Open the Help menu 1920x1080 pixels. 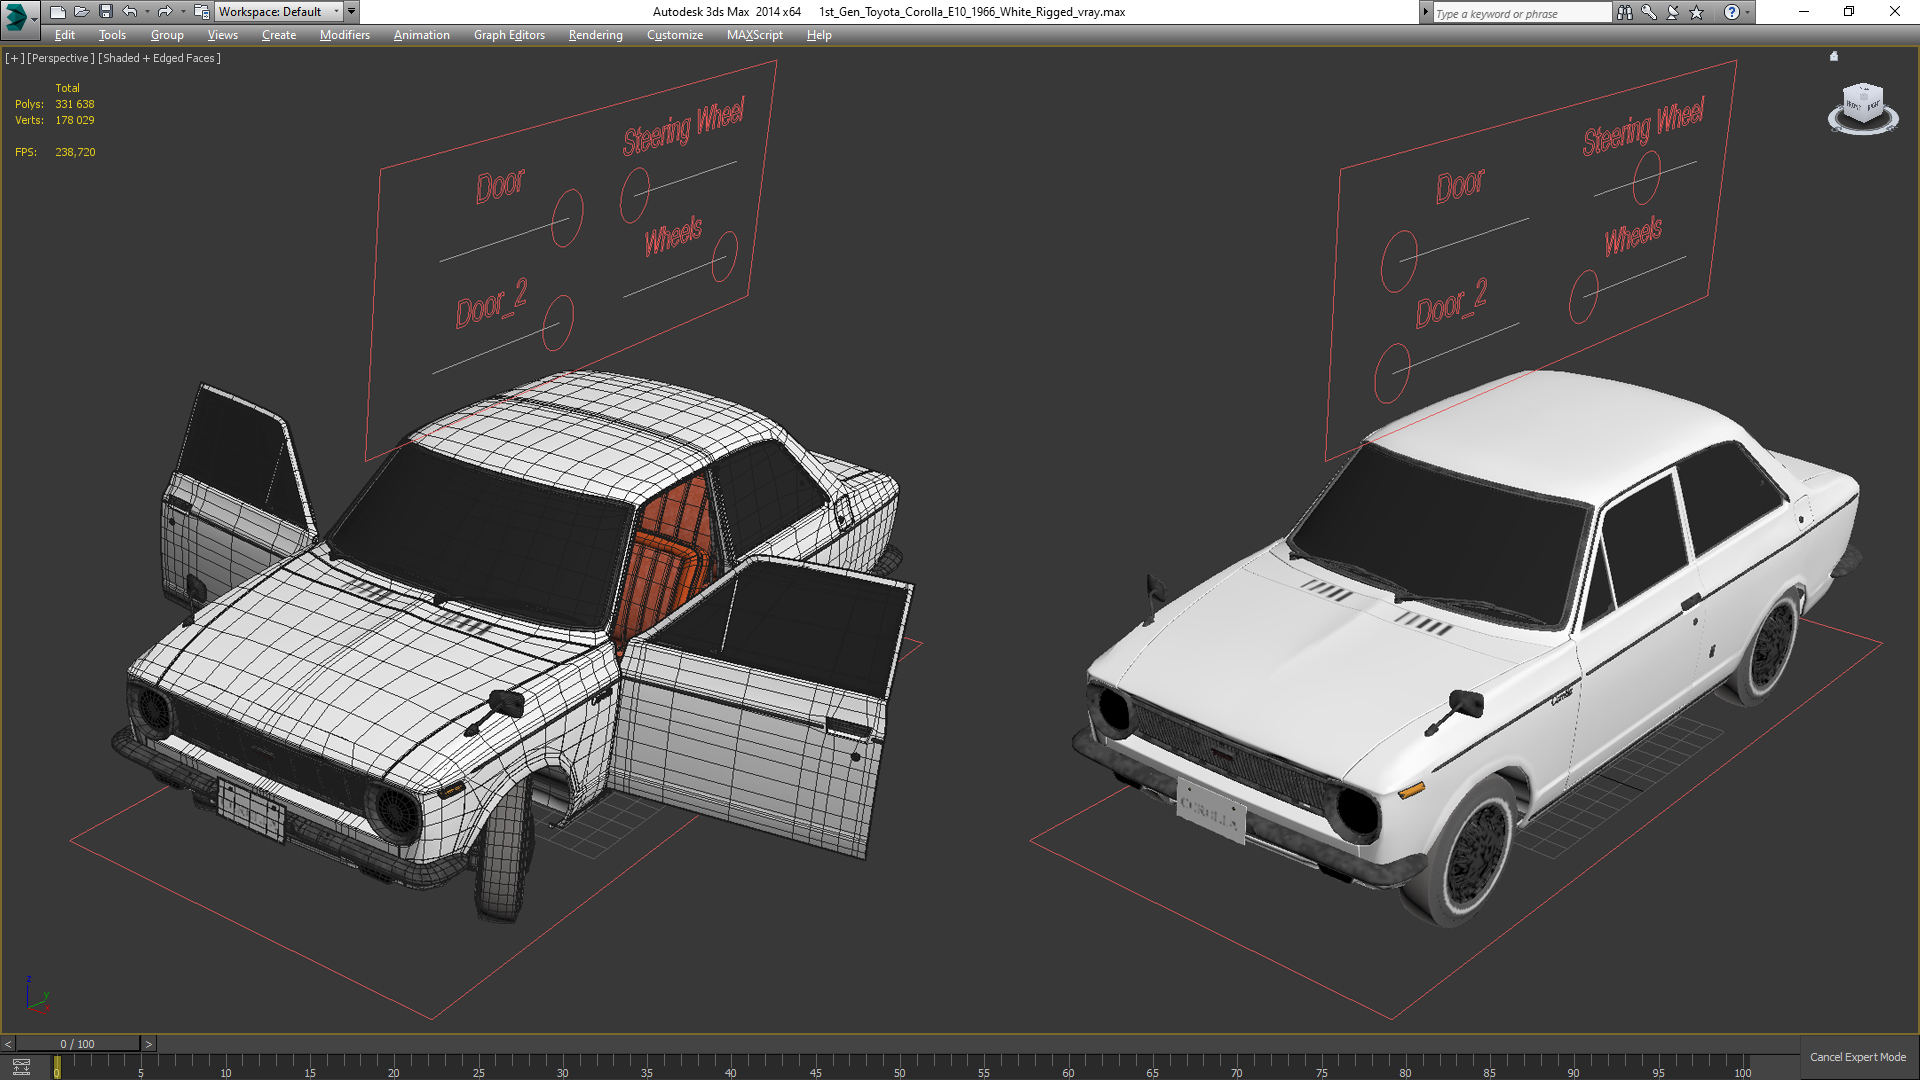[x=819, y=35]
